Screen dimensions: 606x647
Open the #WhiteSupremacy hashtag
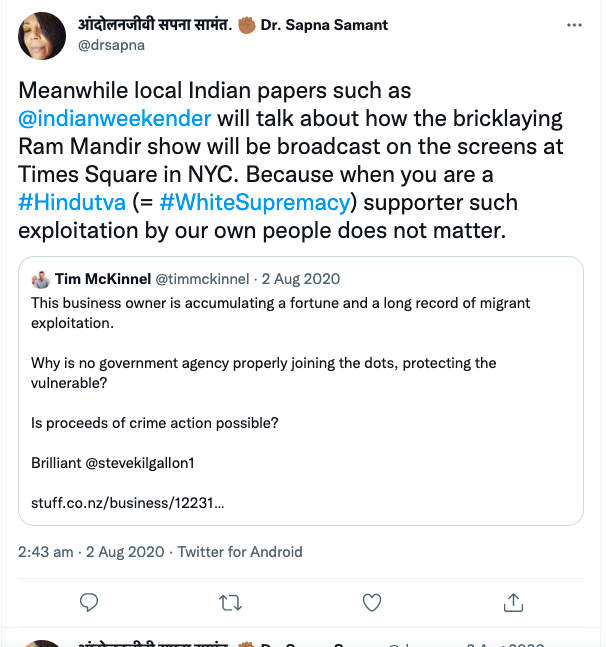253,202
